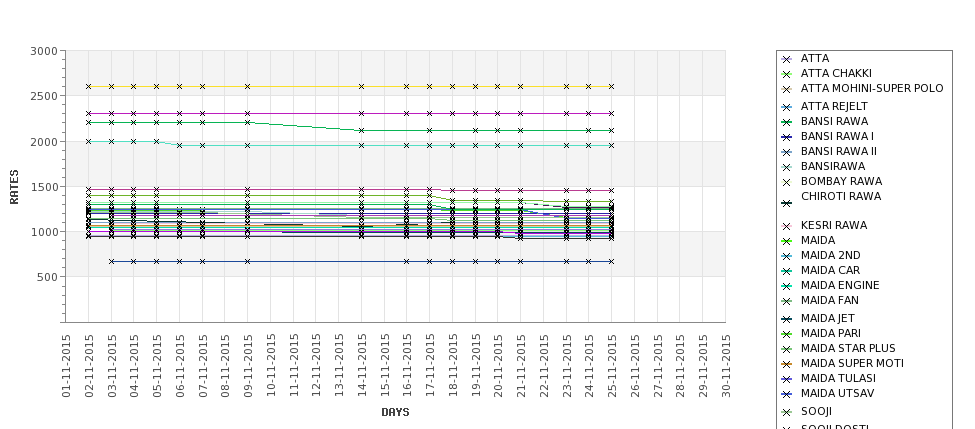Image resolution: width=975 pixels, height=429 pixels.
Task: Select SOOJI legend label
Action: [x=816, y=411]
